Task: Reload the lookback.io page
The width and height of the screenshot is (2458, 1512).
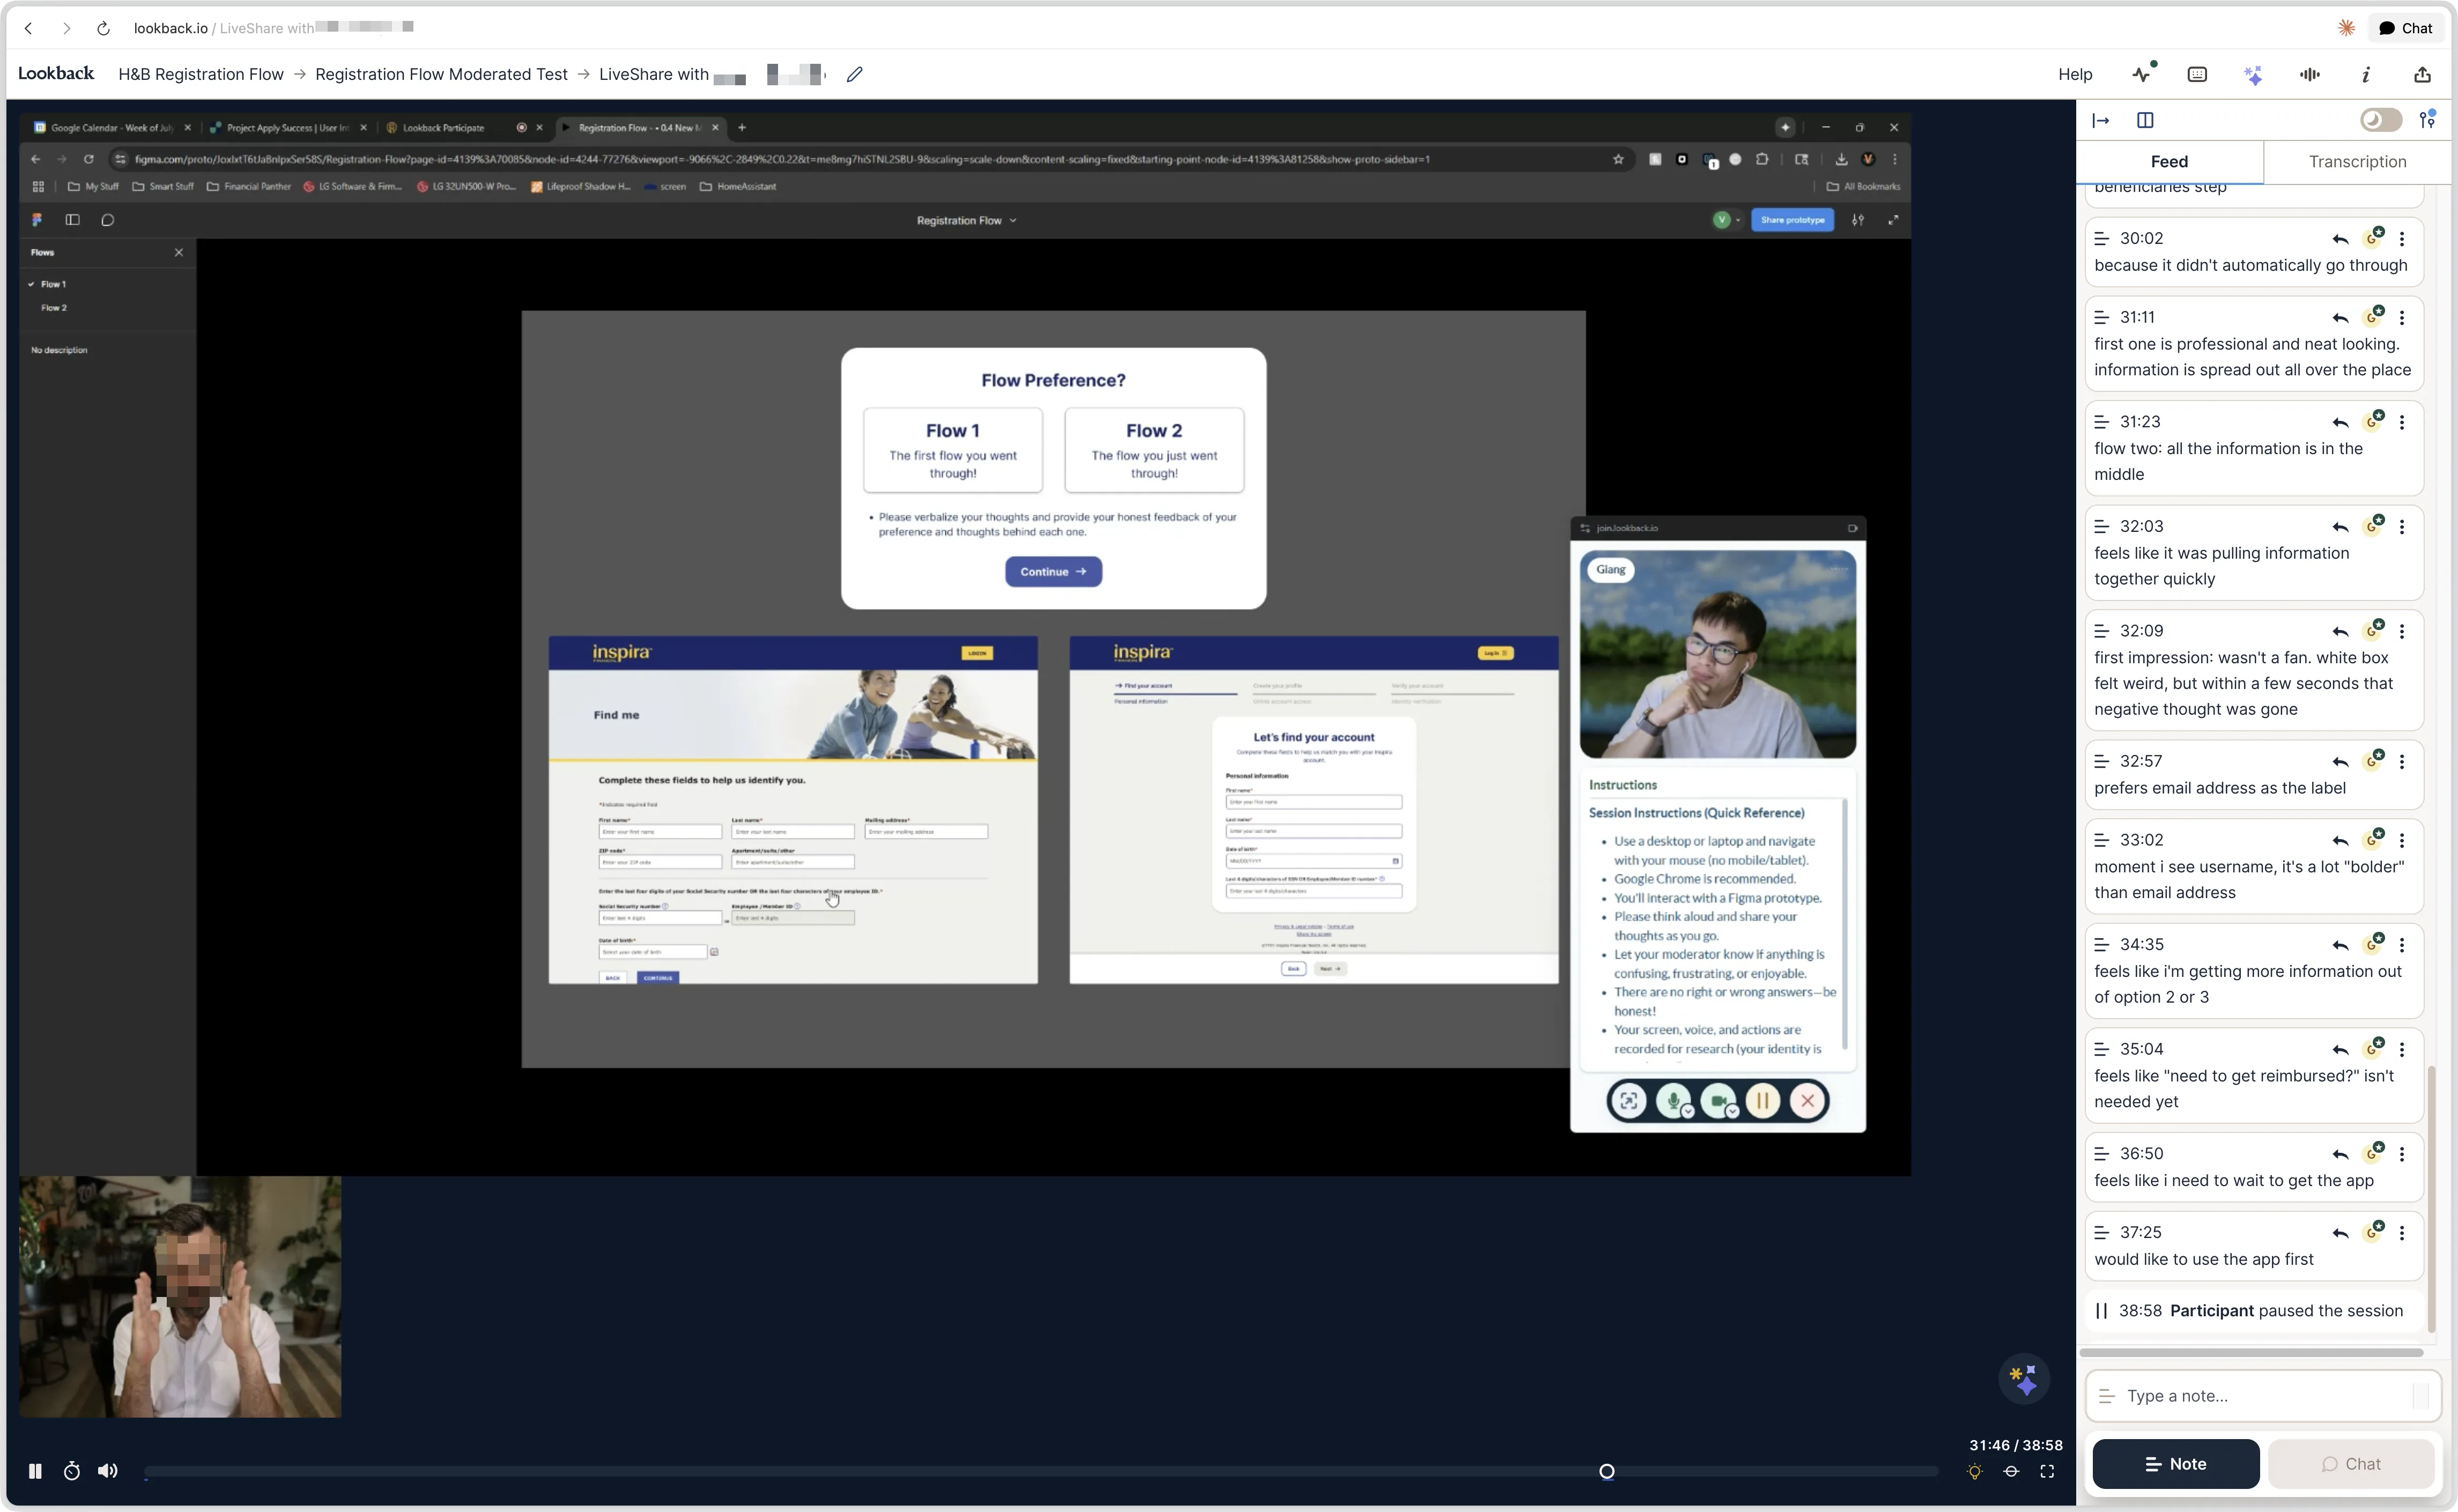Action: [x=103, y=28]
